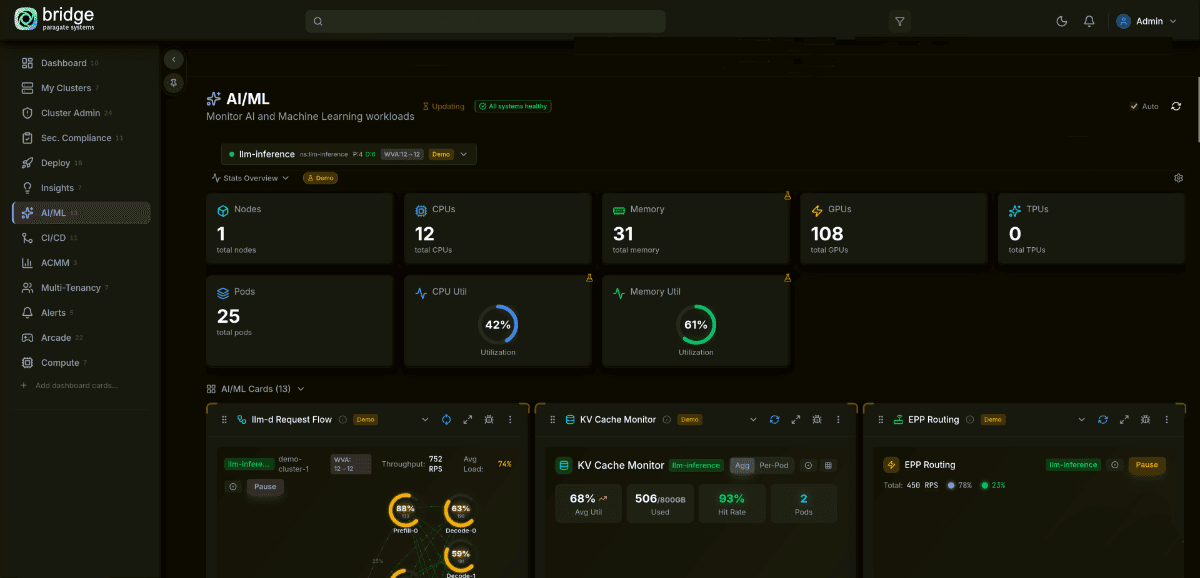Screen dimensions: 1200x578
Task: Open Sec. Compliance section
Action: [x=81, y=138]
